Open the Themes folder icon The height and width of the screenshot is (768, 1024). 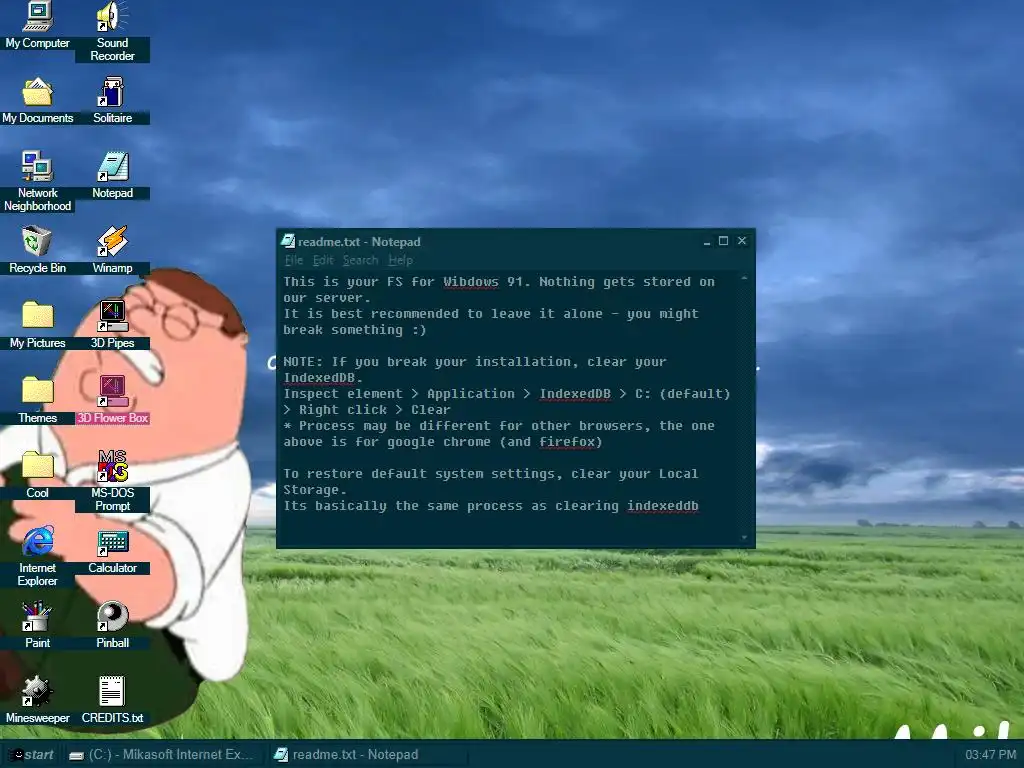pyautogui.click(x=37, y=400)
